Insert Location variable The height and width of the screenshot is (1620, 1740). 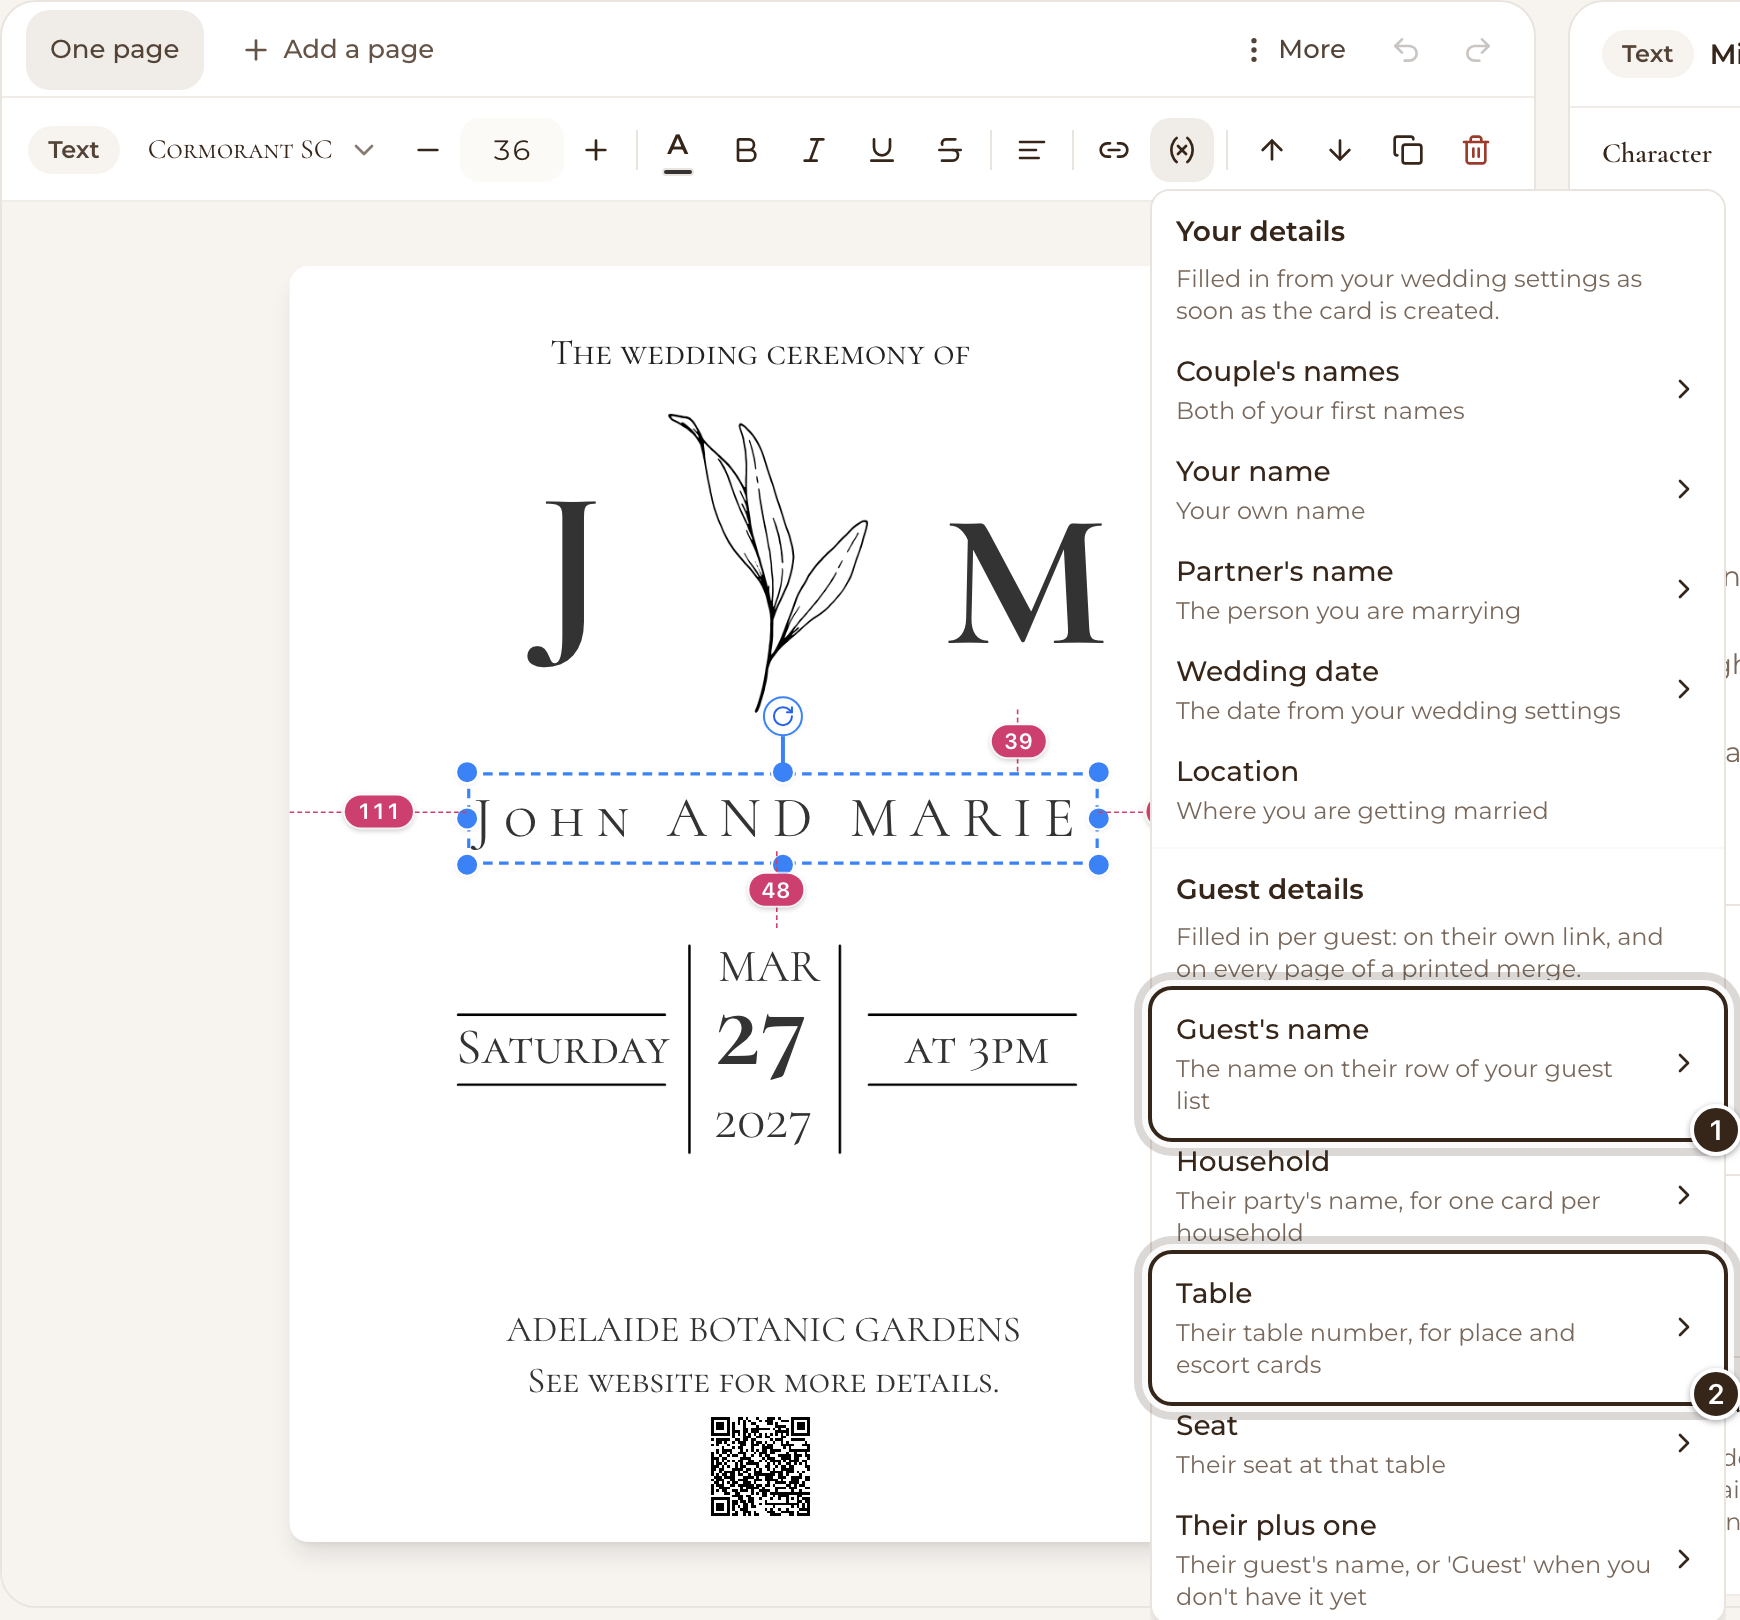(x=1437, y=790)
